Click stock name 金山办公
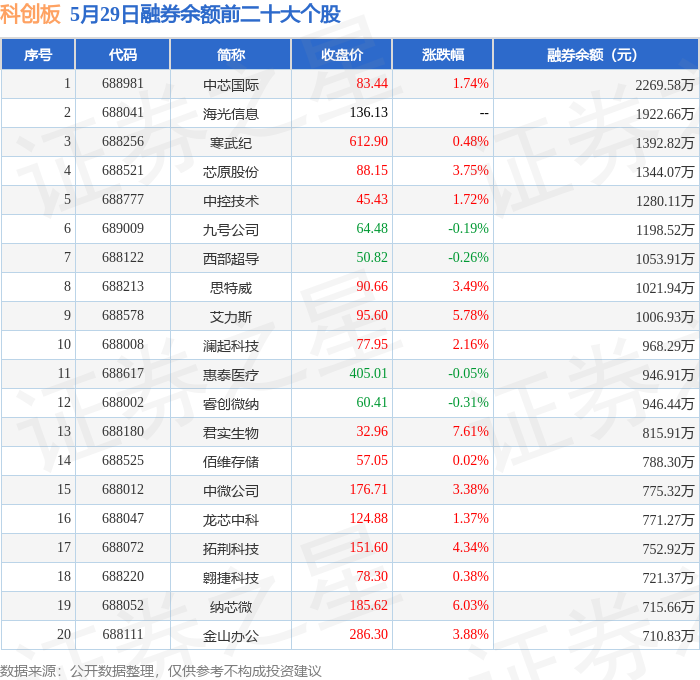 coord(231,636)
